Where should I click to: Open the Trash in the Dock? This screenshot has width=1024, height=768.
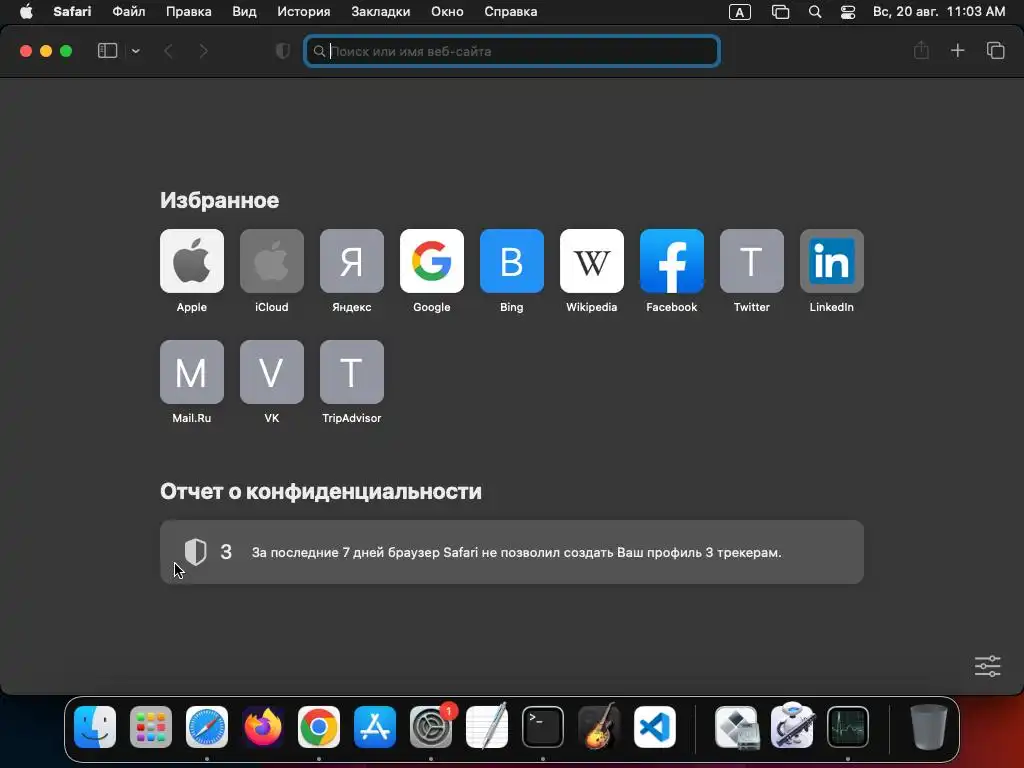(x=929, y=726)
